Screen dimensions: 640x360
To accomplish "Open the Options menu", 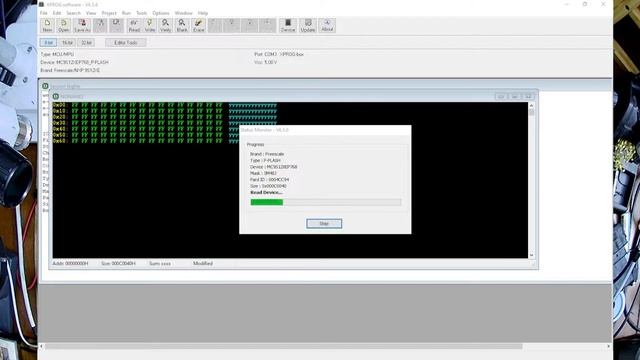I will [161, 13].
